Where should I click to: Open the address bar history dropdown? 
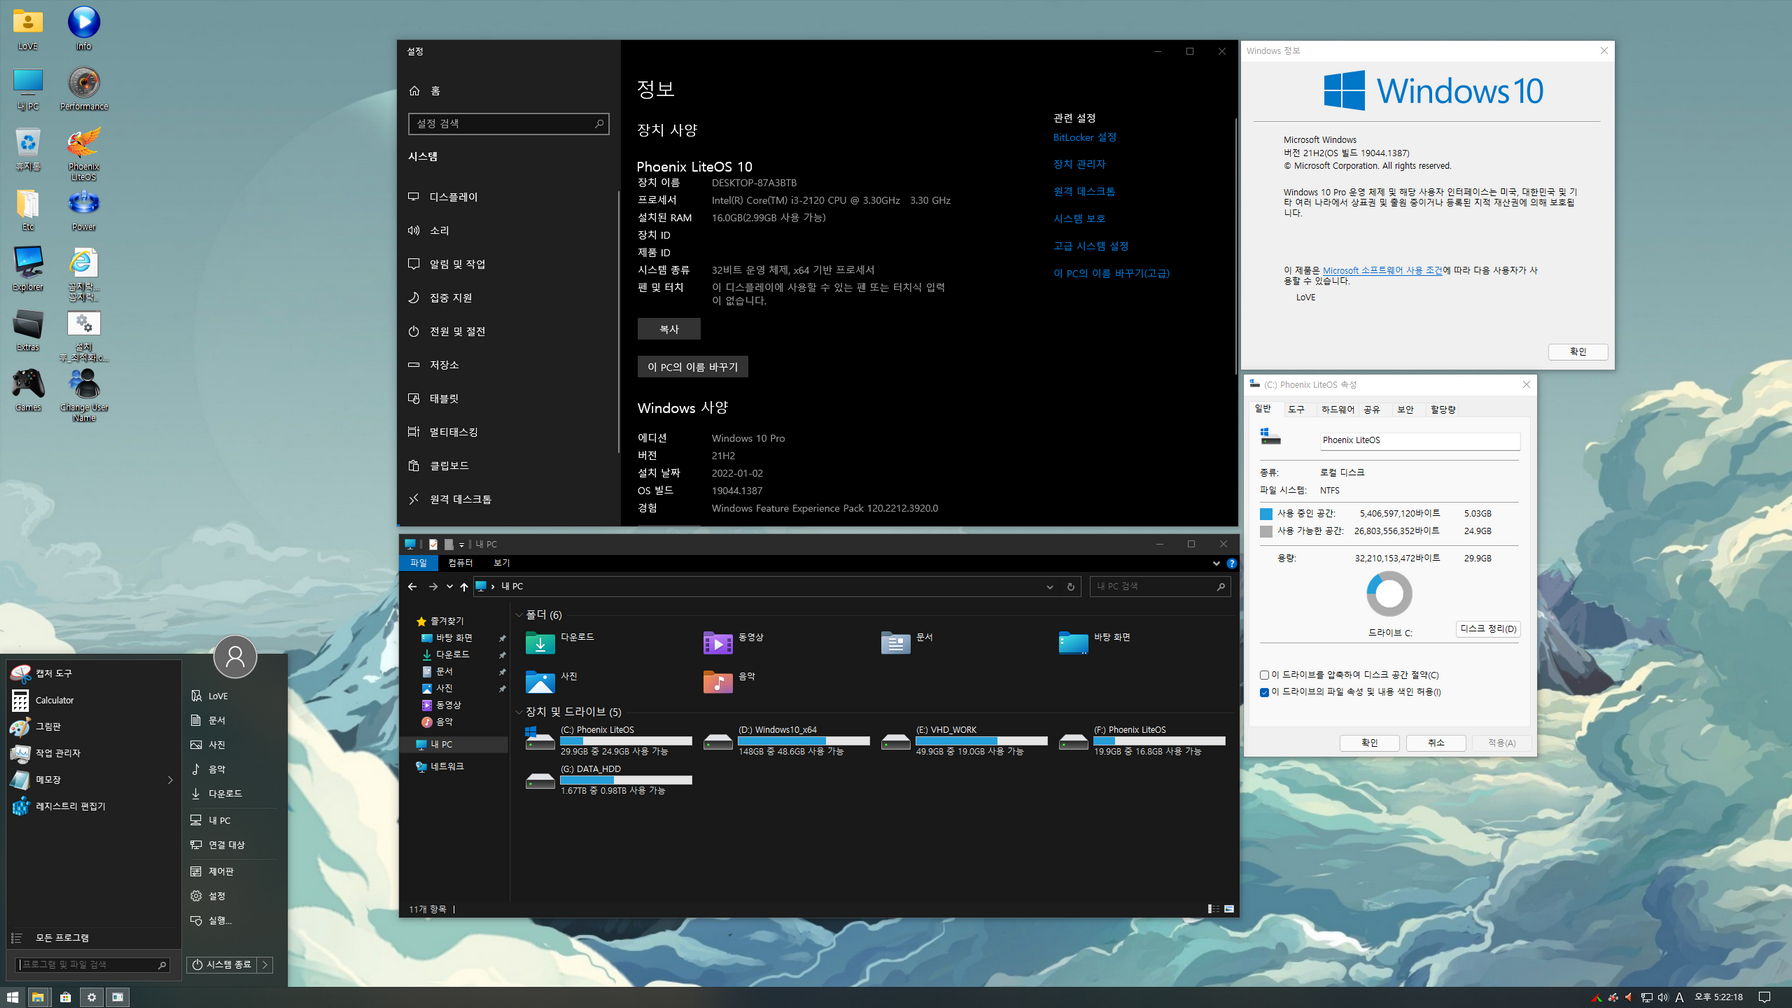[1049, 587]
